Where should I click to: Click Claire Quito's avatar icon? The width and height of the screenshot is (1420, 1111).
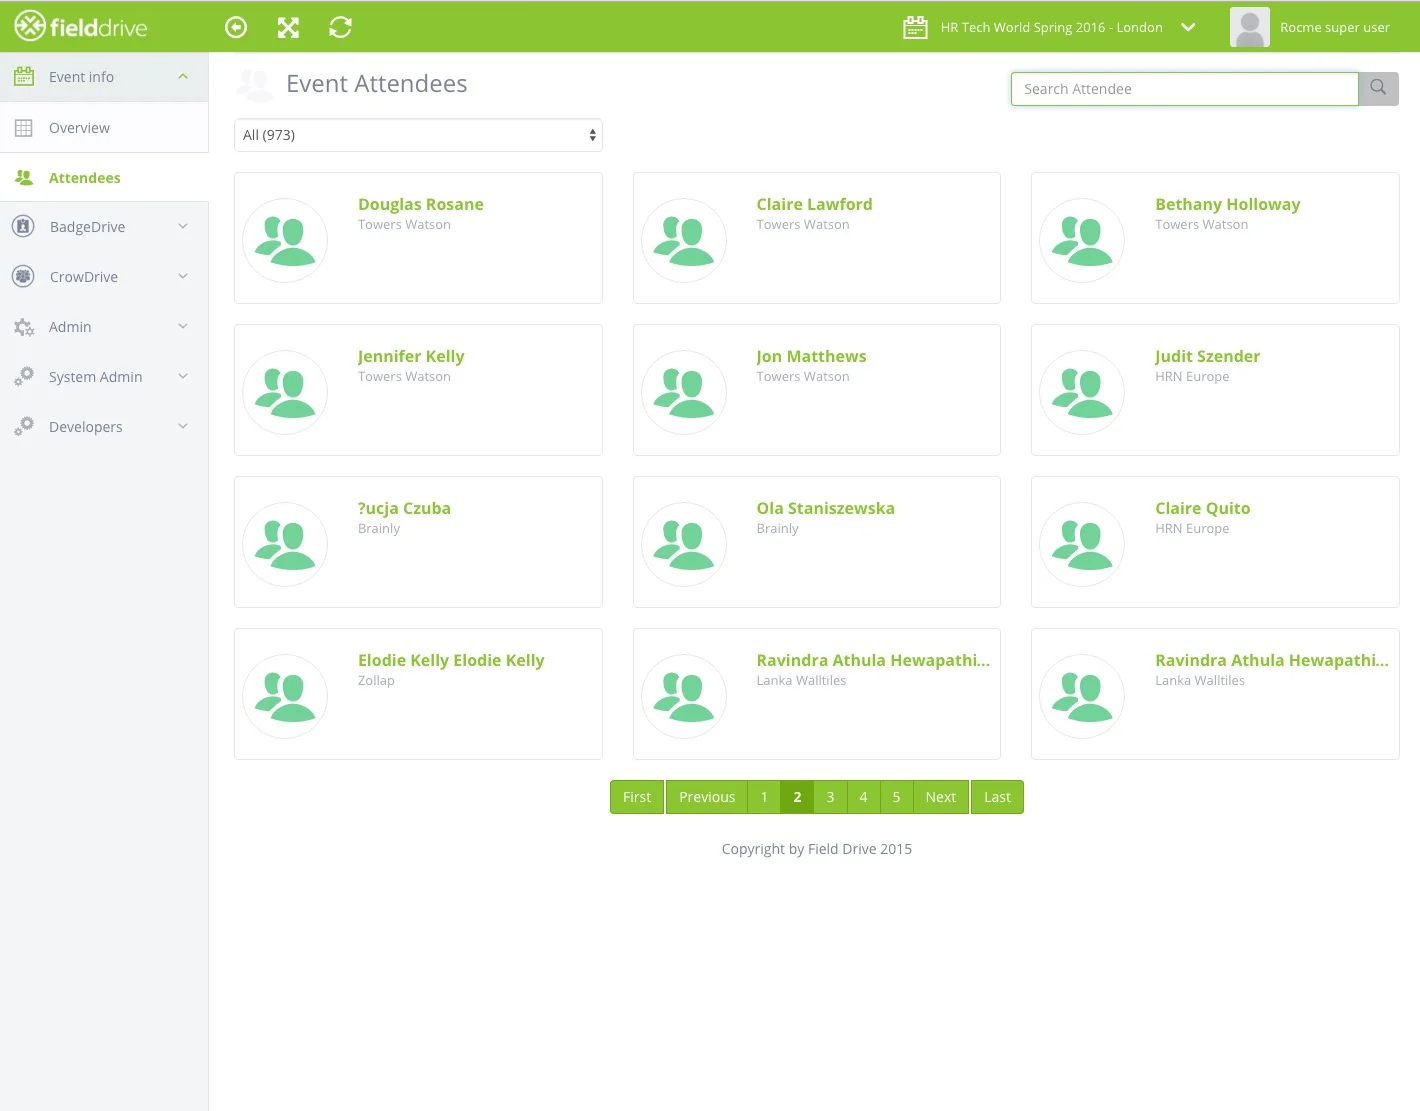coord(1082,544)
